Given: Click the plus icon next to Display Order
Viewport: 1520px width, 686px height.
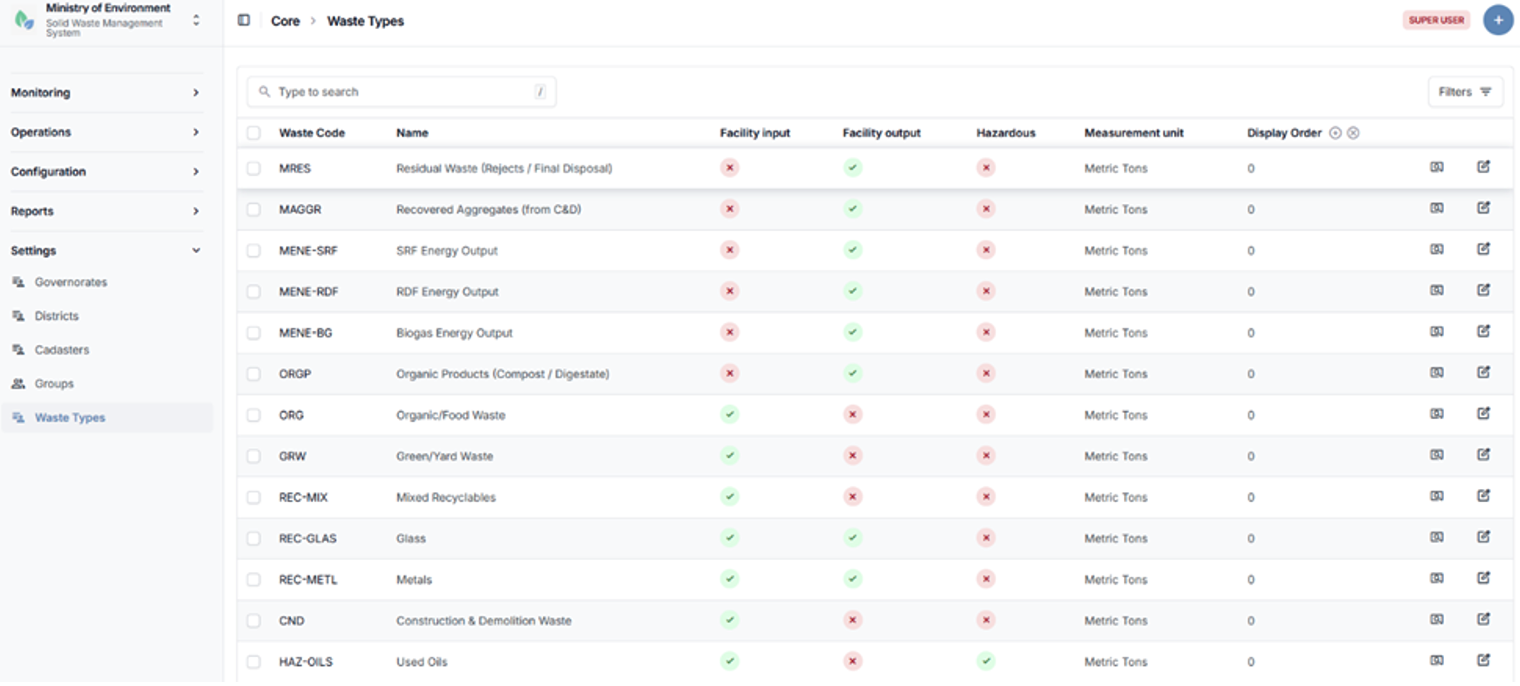Looking at the screenshot, I should pyautogui.click(x=1335, y=133).
